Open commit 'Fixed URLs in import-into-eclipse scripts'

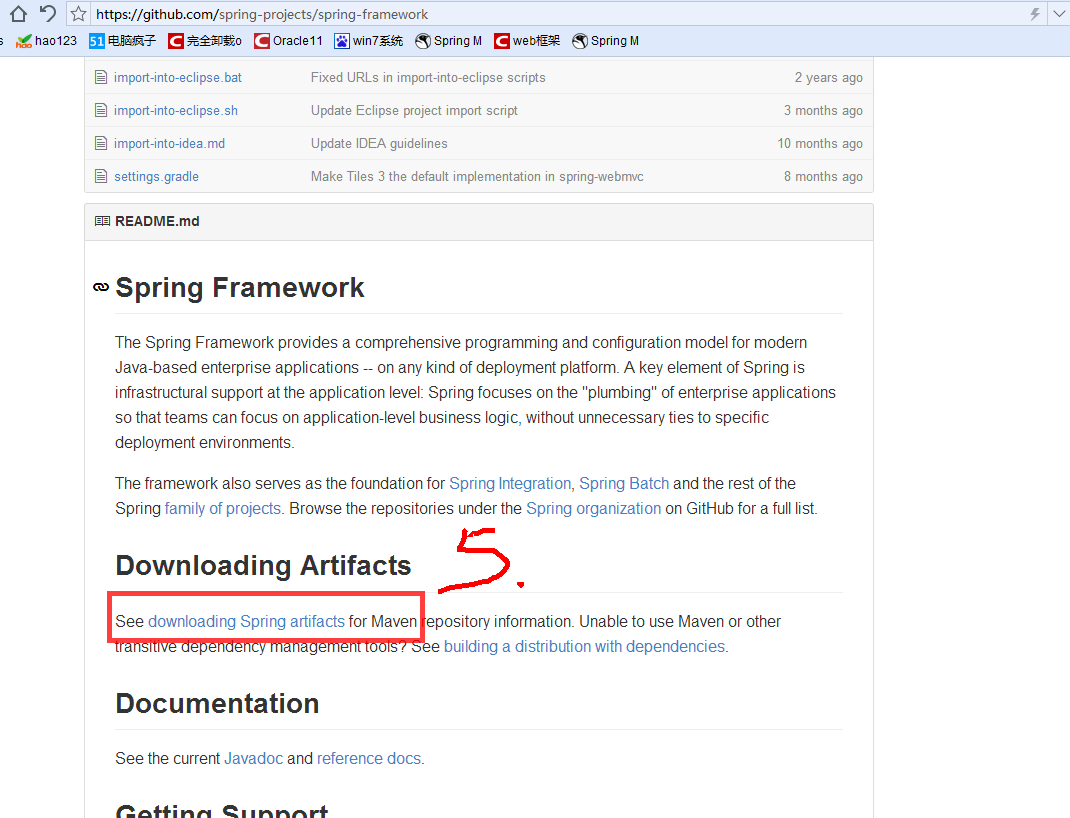428,78
